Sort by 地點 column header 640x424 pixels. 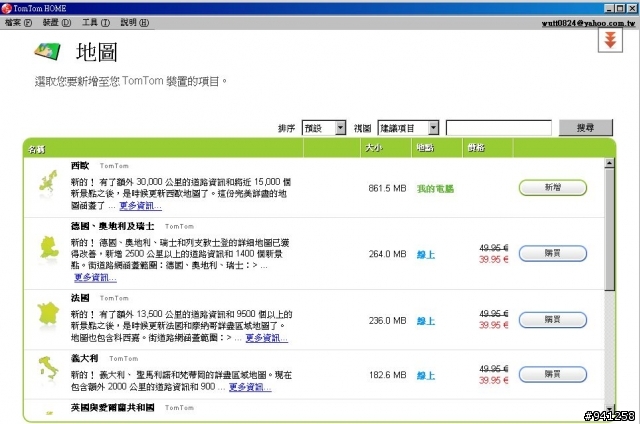coord(425,148)
